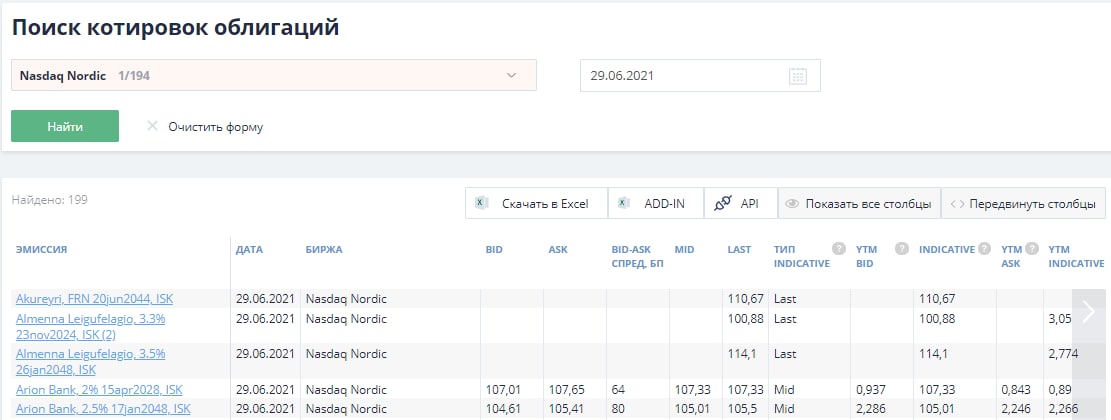Select the YTM Bid value 2,286
This screenshot has height=420, width=1111.
[x=871, y=409]
